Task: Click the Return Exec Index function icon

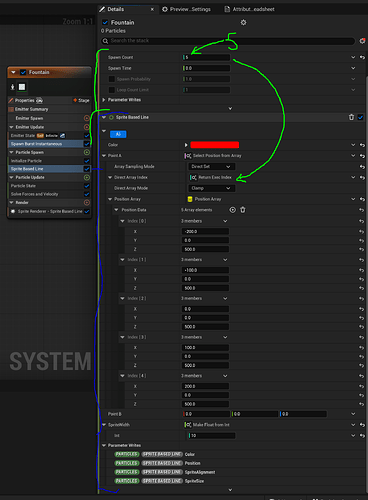Action: click(193, 177)
